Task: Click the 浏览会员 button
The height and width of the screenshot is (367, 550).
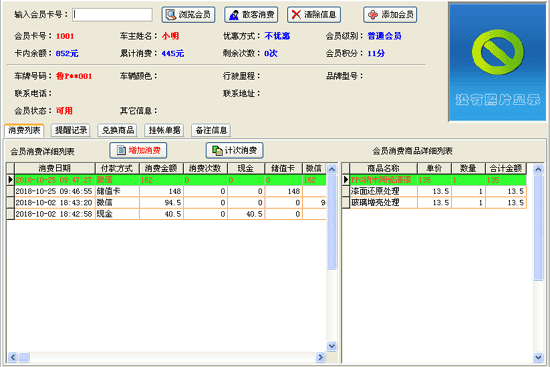Action: pyautogui.click(x=188, y=14)
